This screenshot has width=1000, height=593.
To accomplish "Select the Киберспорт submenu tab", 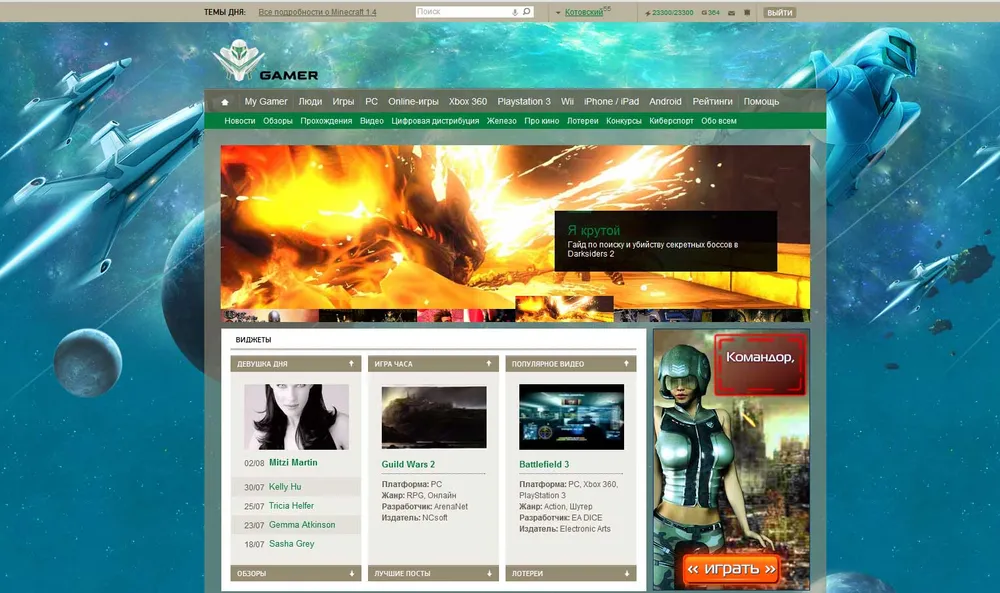I will coord(671,121).
